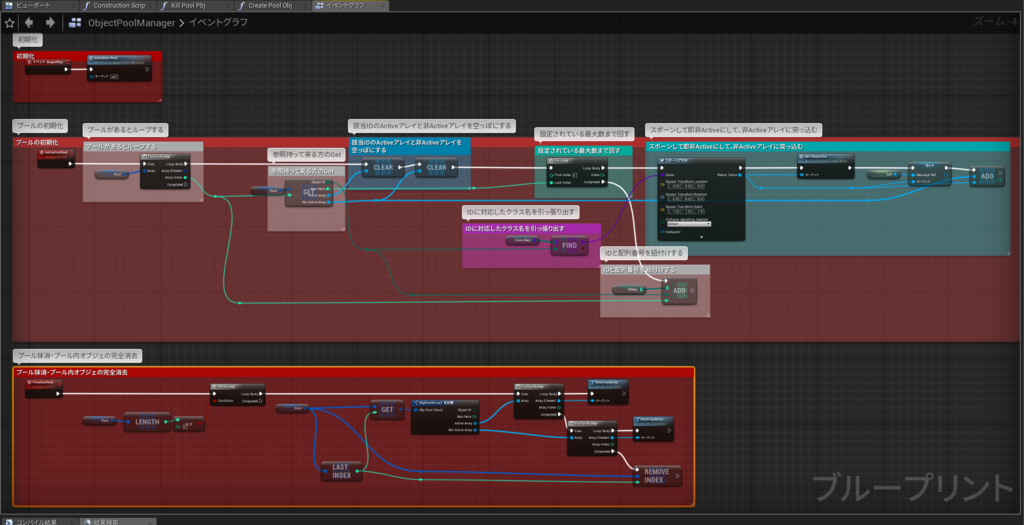
Task: Click the Spawn Transform Location X field
Action: pos(672,186)
